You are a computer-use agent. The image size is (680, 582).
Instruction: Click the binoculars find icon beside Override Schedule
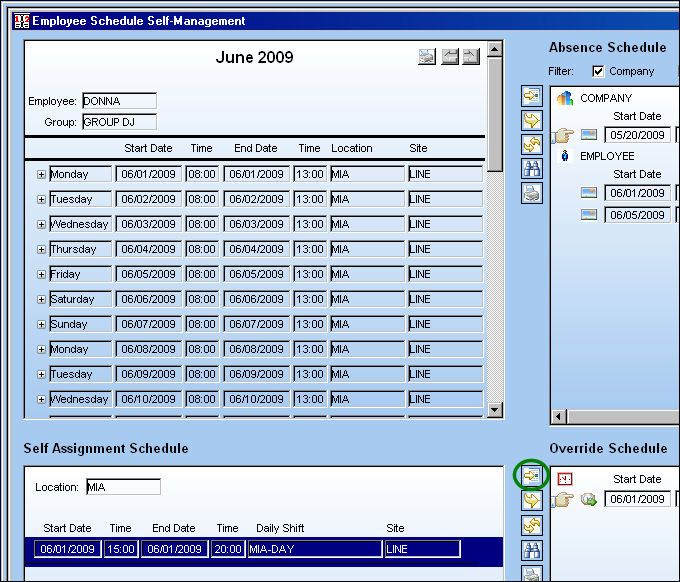pos(532,551)
